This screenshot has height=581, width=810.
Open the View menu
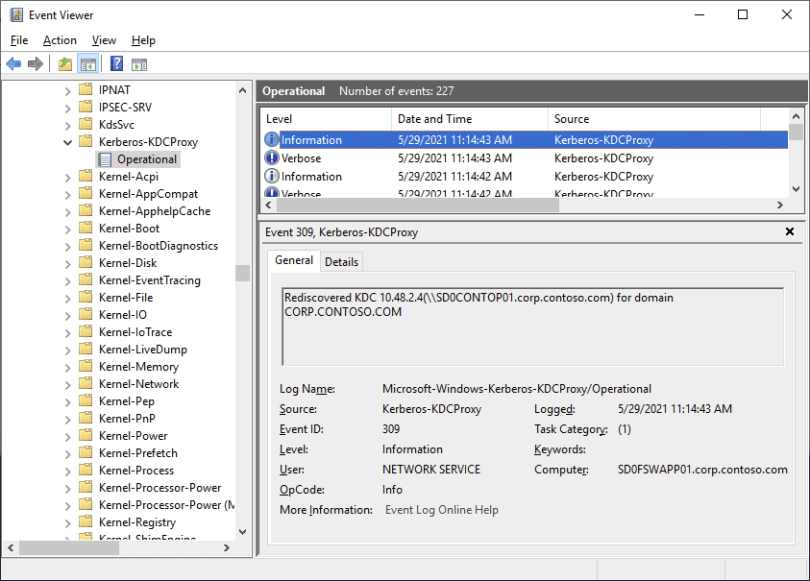pyautogui.click(x=103, y=40)
